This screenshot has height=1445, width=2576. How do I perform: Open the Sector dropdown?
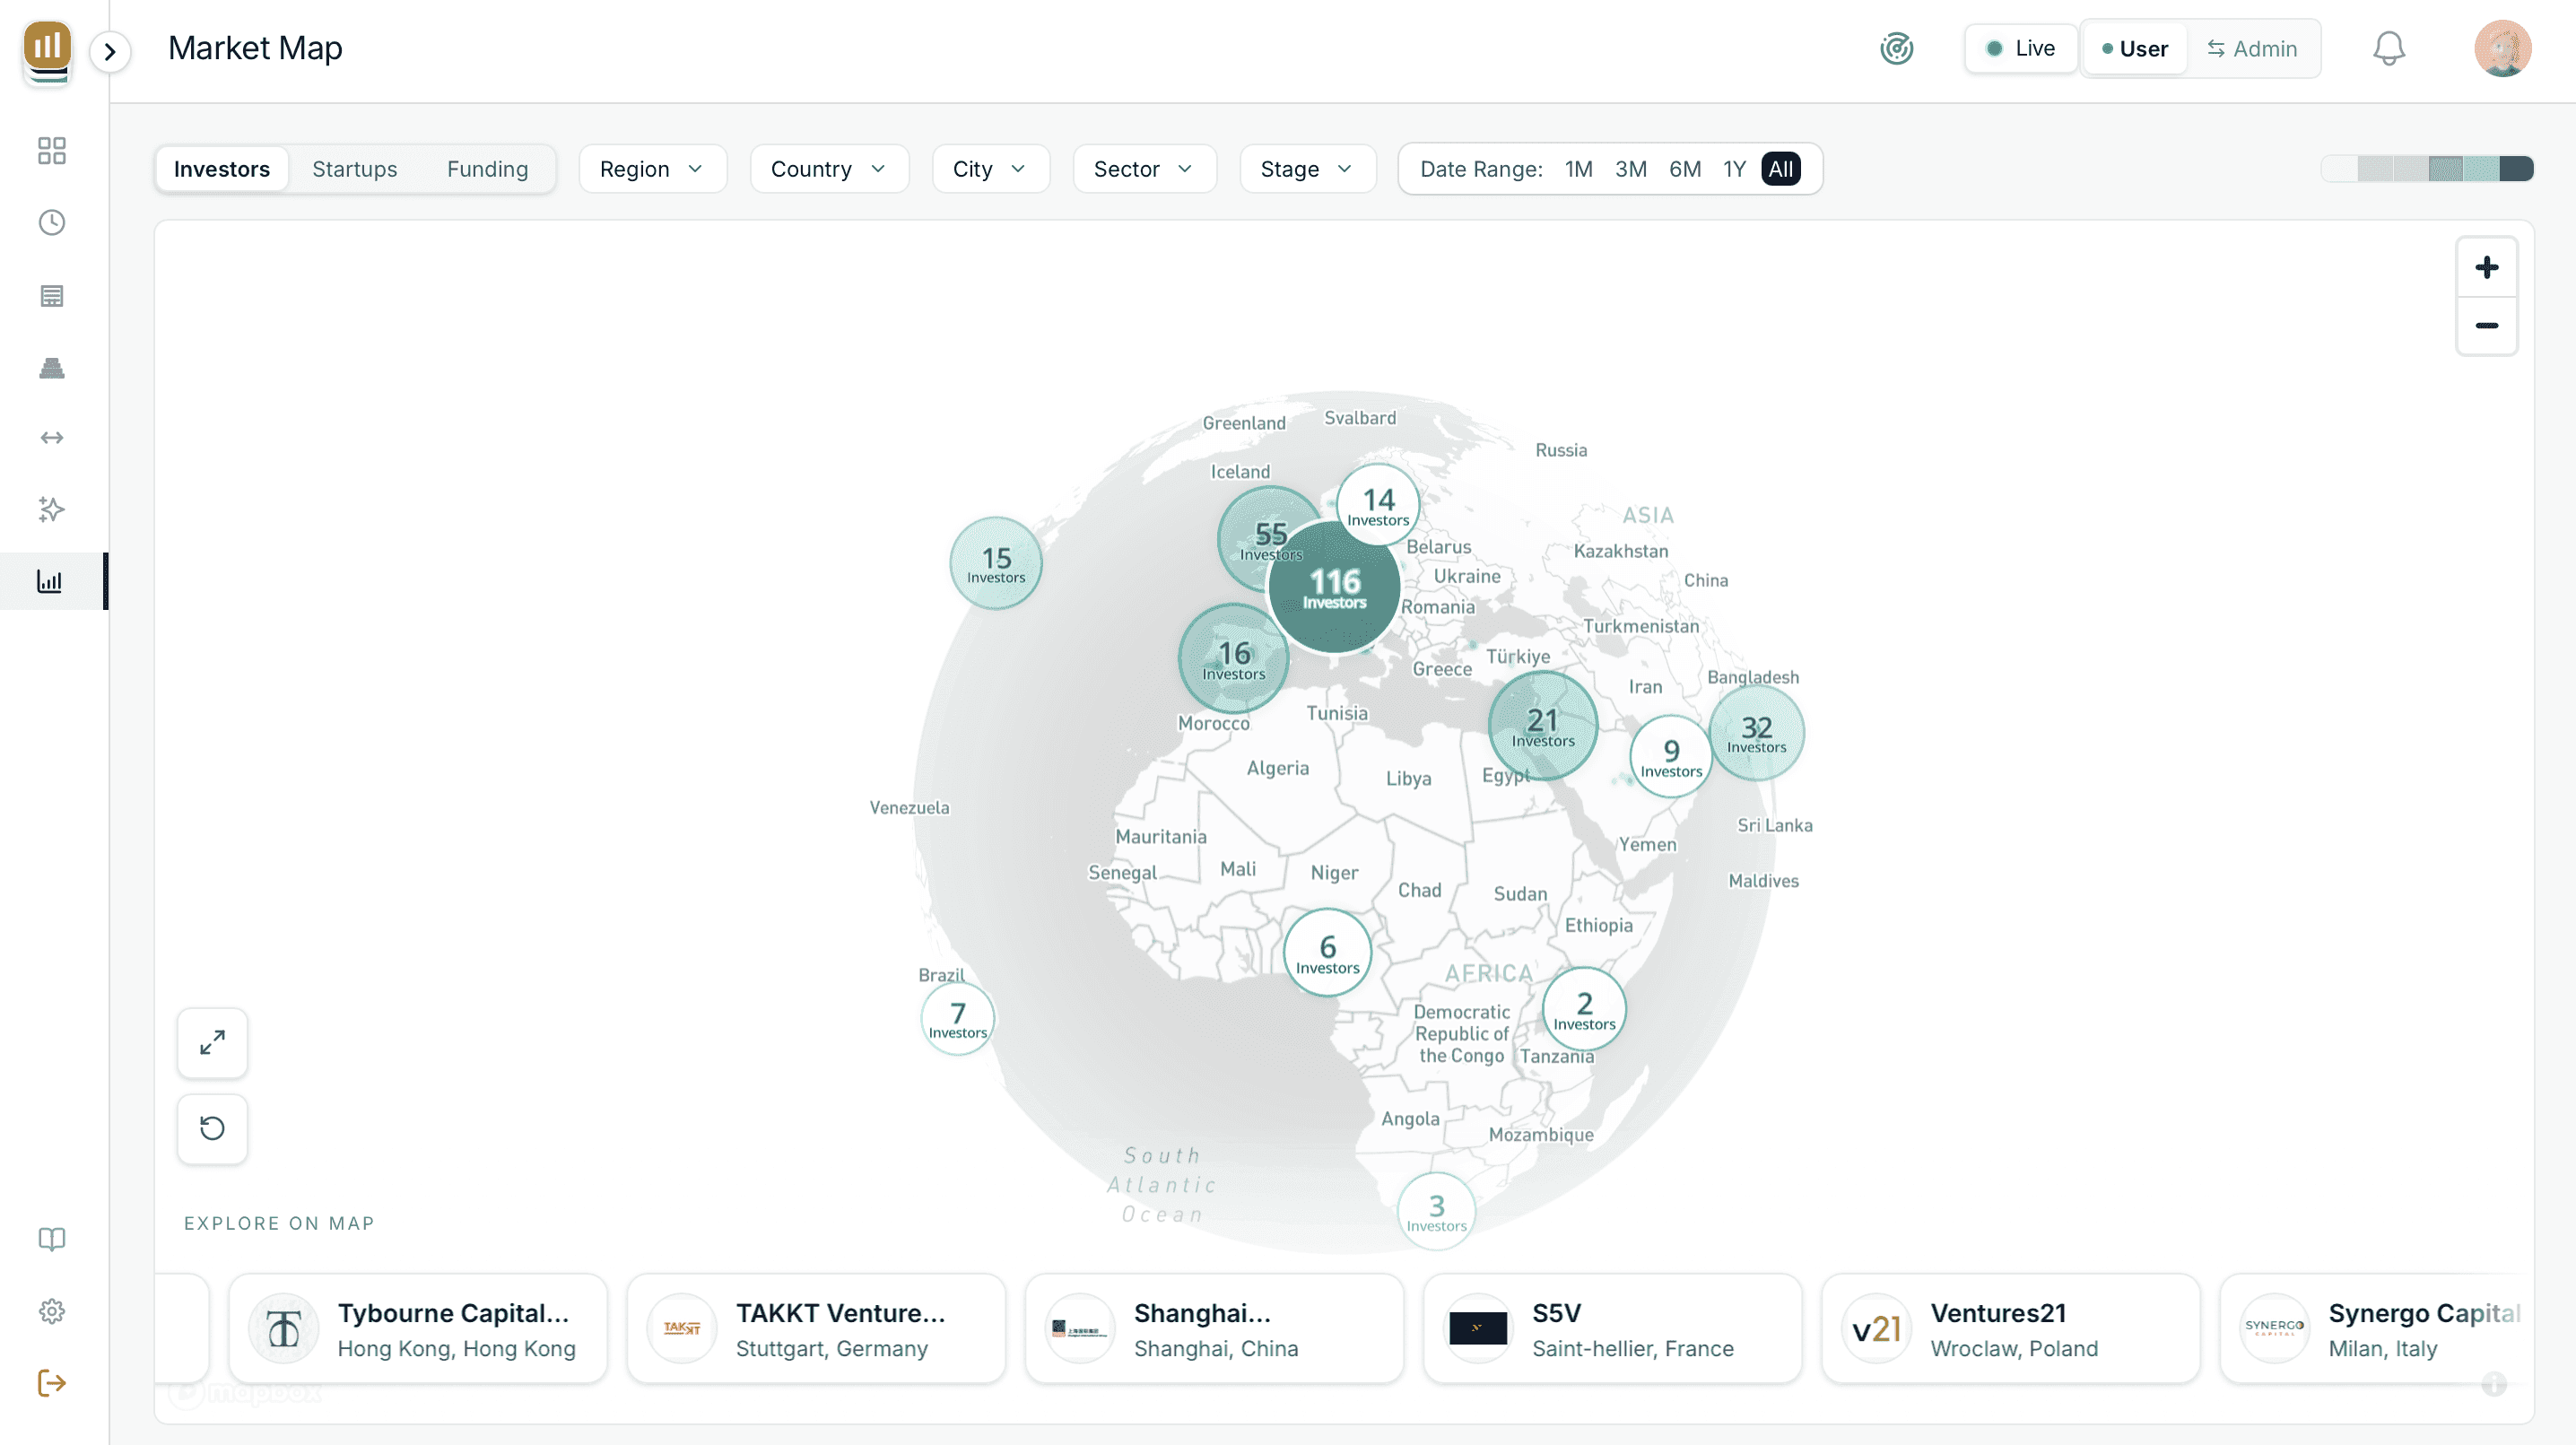1144,169
